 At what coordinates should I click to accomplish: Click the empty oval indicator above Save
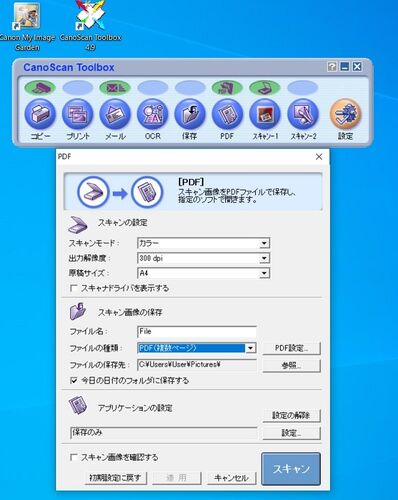tap(190, 88)
